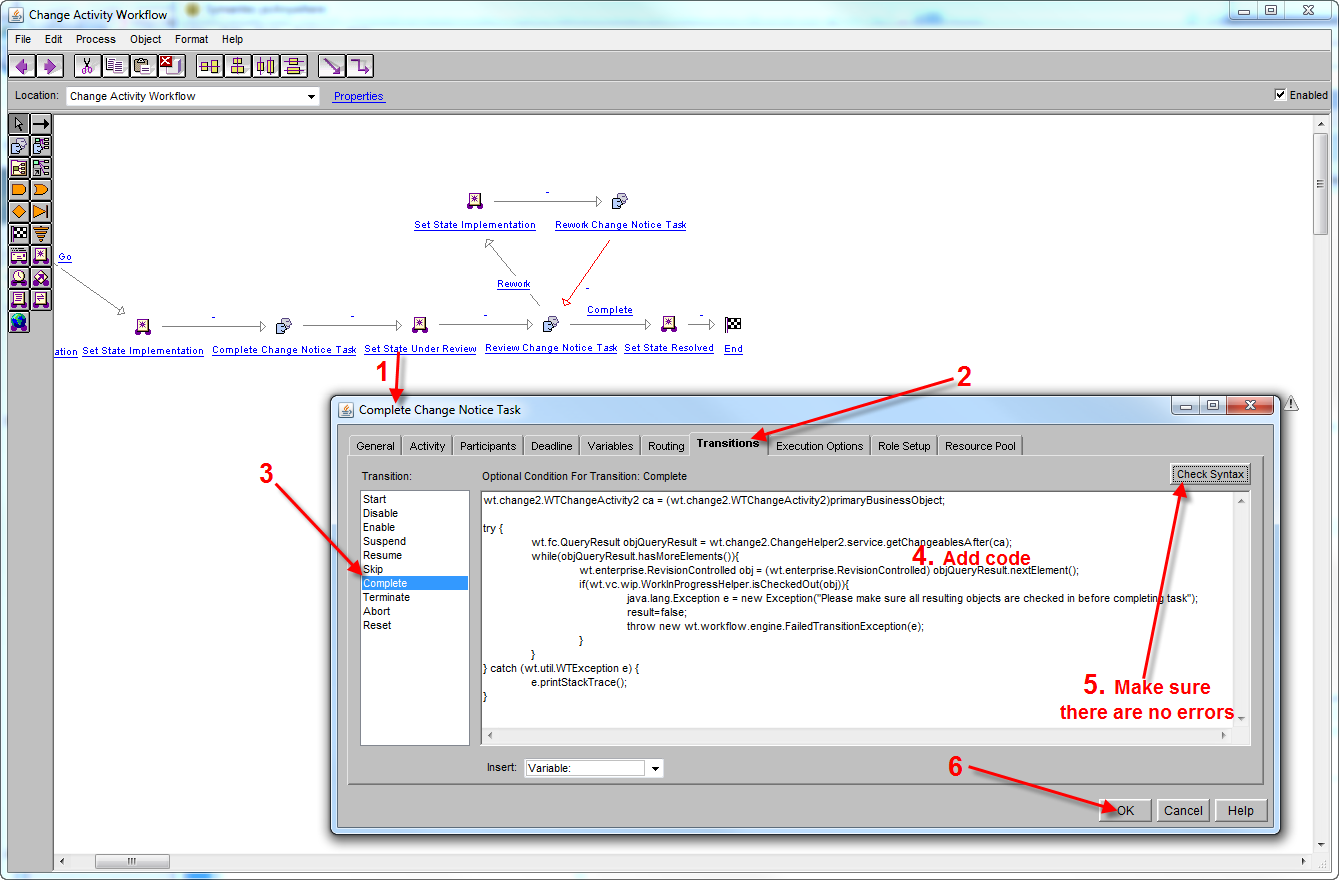The width and height of the screenshot is (1339, 880).
Task: Select the clock timer robot palette icon
Action: 19,278
